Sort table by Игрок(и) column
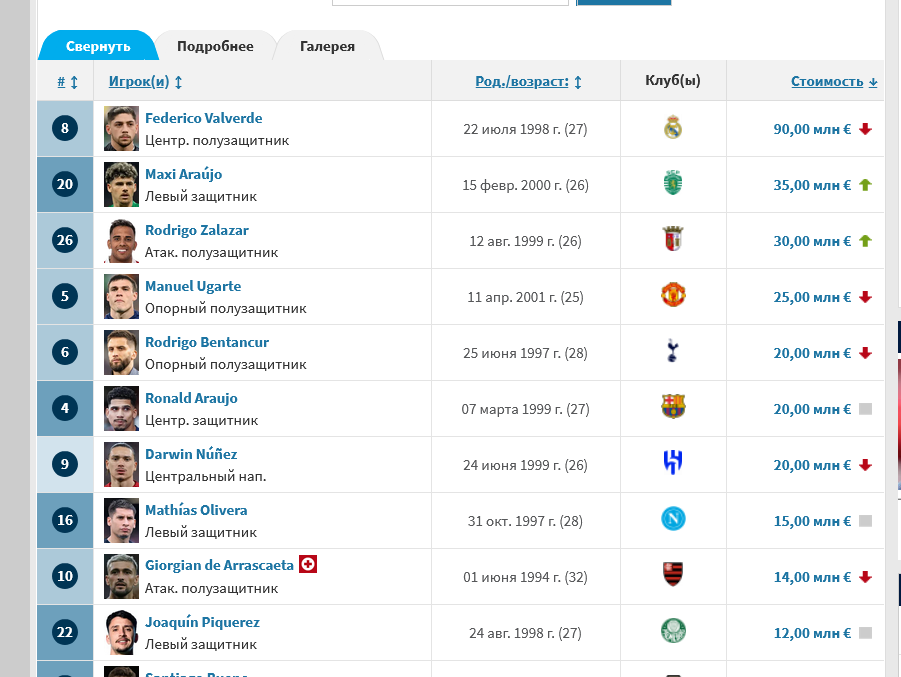The height and width of the screenshot is (677, 901). point(145,82)
